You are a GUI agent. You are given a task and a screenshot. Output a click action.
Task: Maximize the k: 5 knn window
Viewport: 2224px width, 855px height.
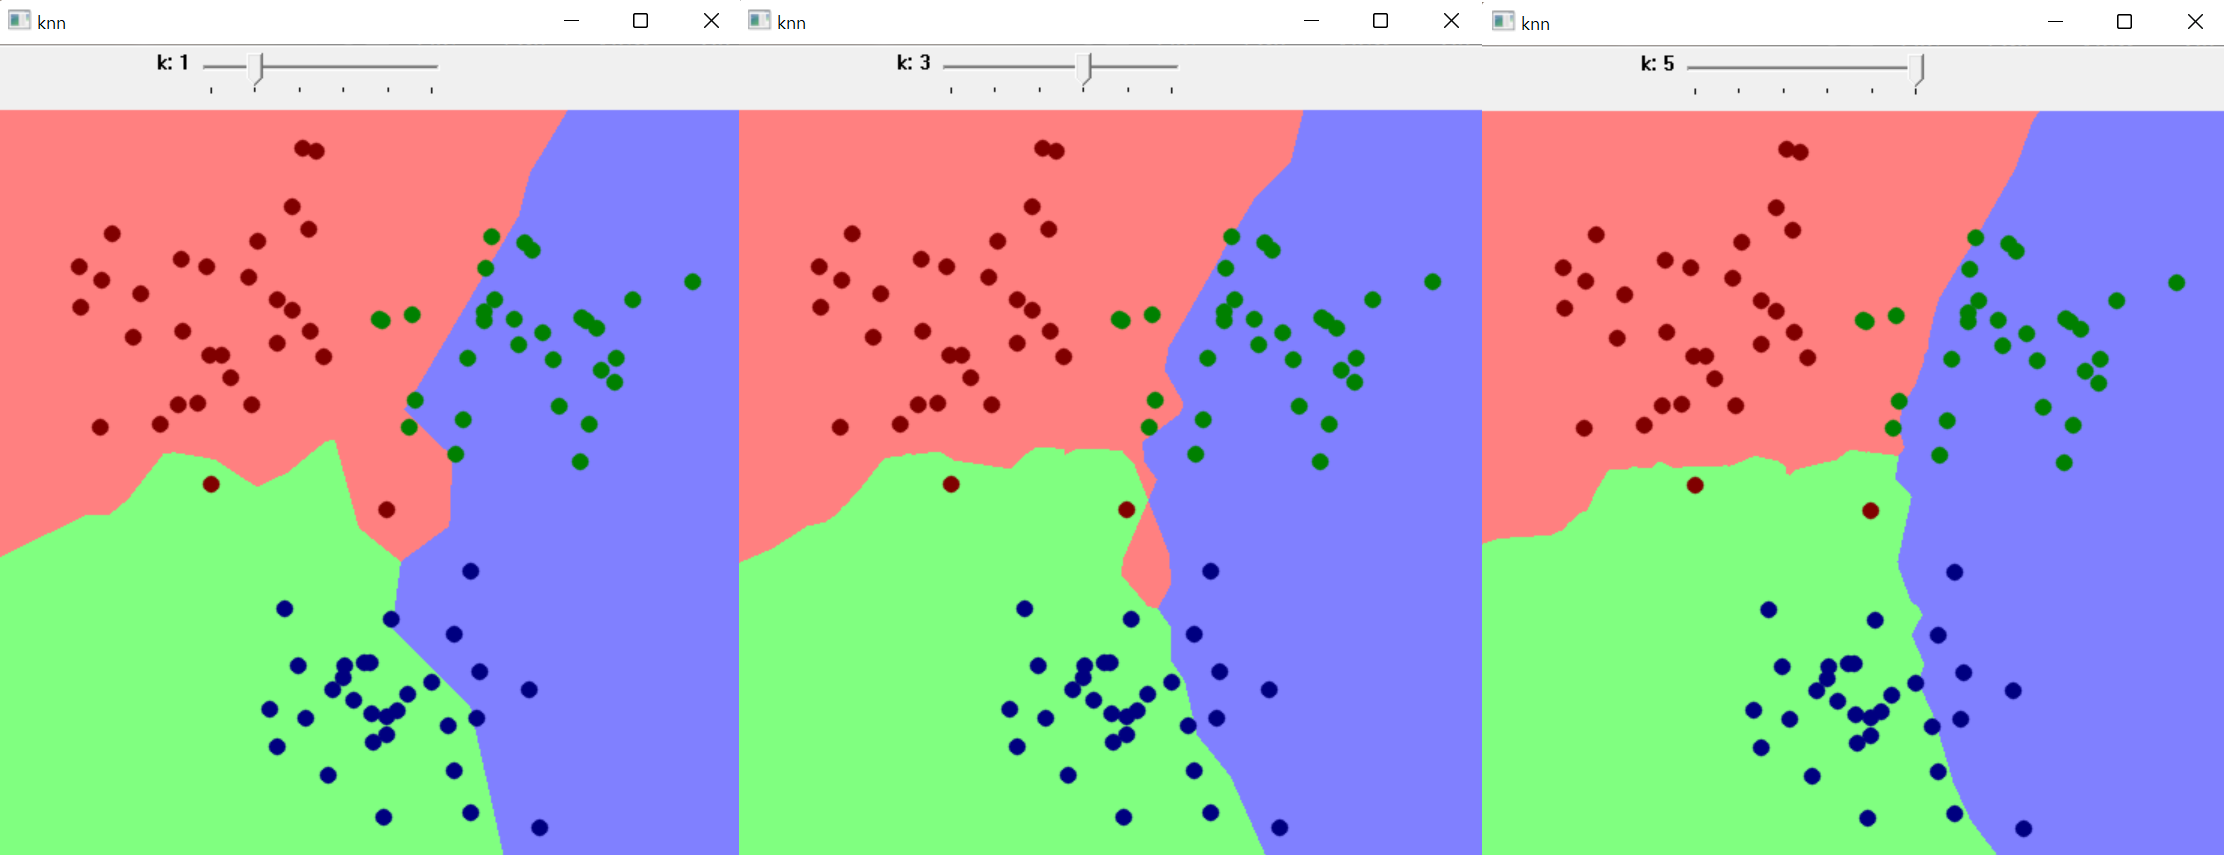pyautogui.click(x=2125, y=22)
